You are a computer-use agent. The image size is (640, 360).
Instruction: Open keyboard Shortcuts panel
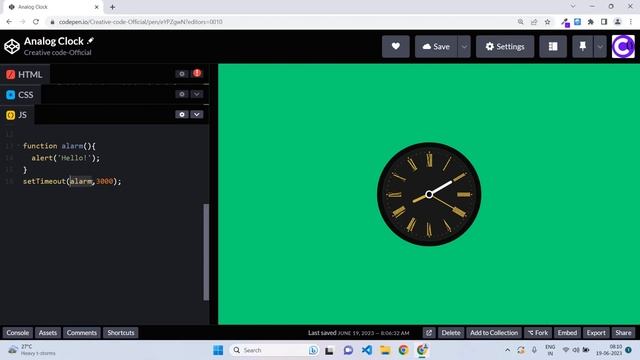[121, 333]
